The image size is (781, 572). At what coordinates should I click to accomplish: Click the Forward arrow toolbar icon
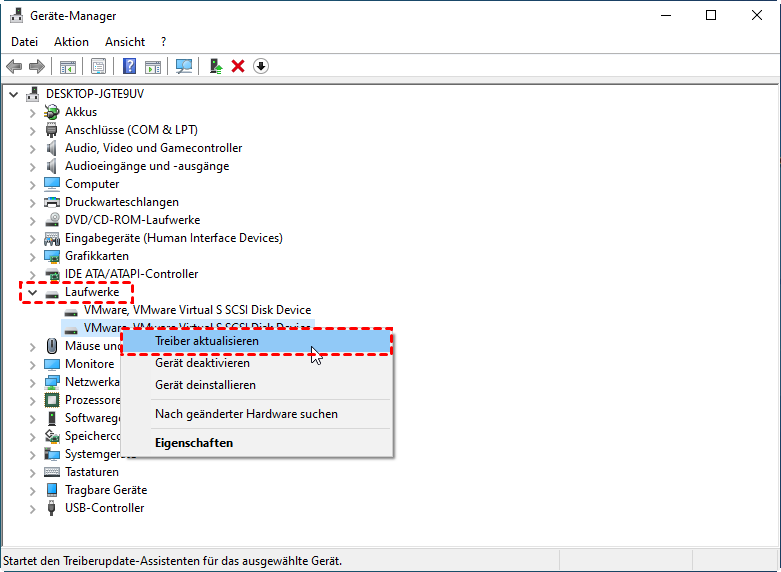pos(37,66)
